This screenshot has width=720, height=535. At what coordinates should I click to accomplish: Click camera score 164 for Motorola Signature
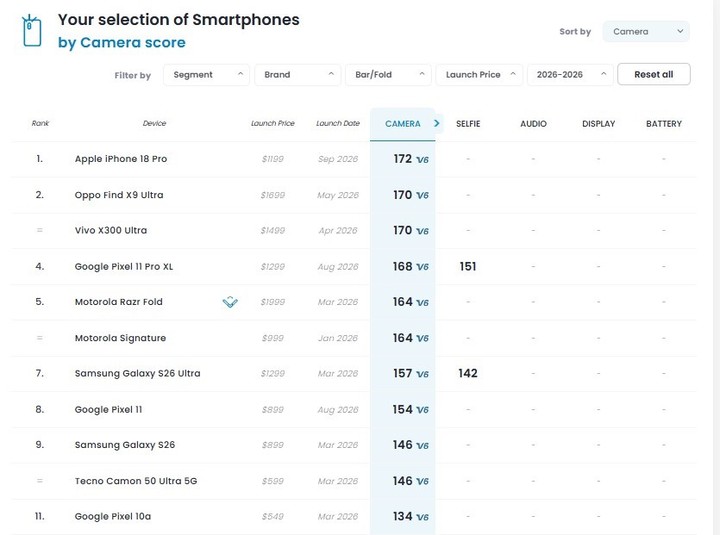point(403,338)
